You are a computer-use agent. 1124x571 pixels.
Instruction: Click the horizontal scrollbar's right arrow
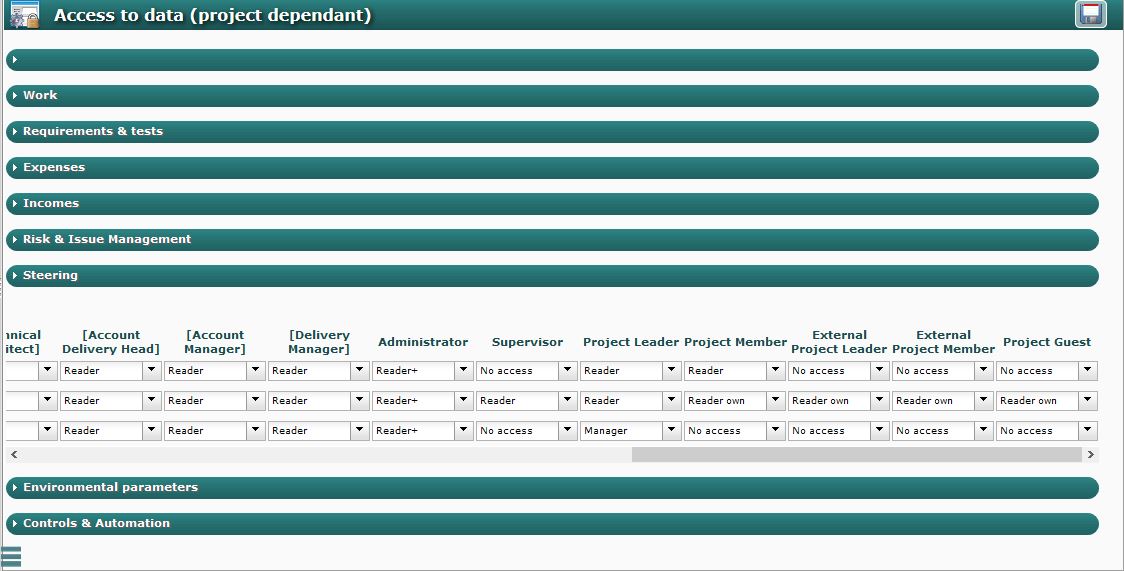coord(1090,454)
